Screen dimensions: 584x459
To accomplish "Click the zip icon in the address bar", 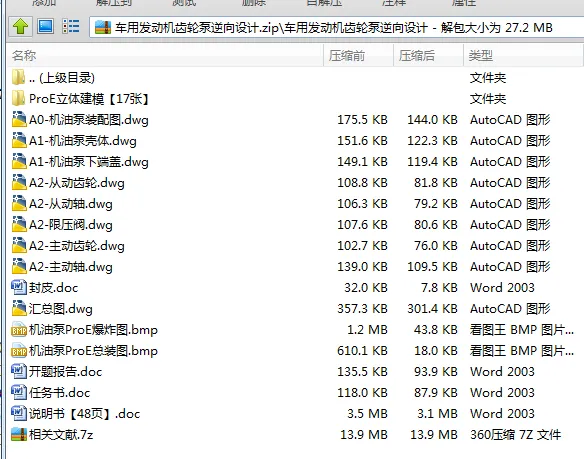I will (103, 27).
